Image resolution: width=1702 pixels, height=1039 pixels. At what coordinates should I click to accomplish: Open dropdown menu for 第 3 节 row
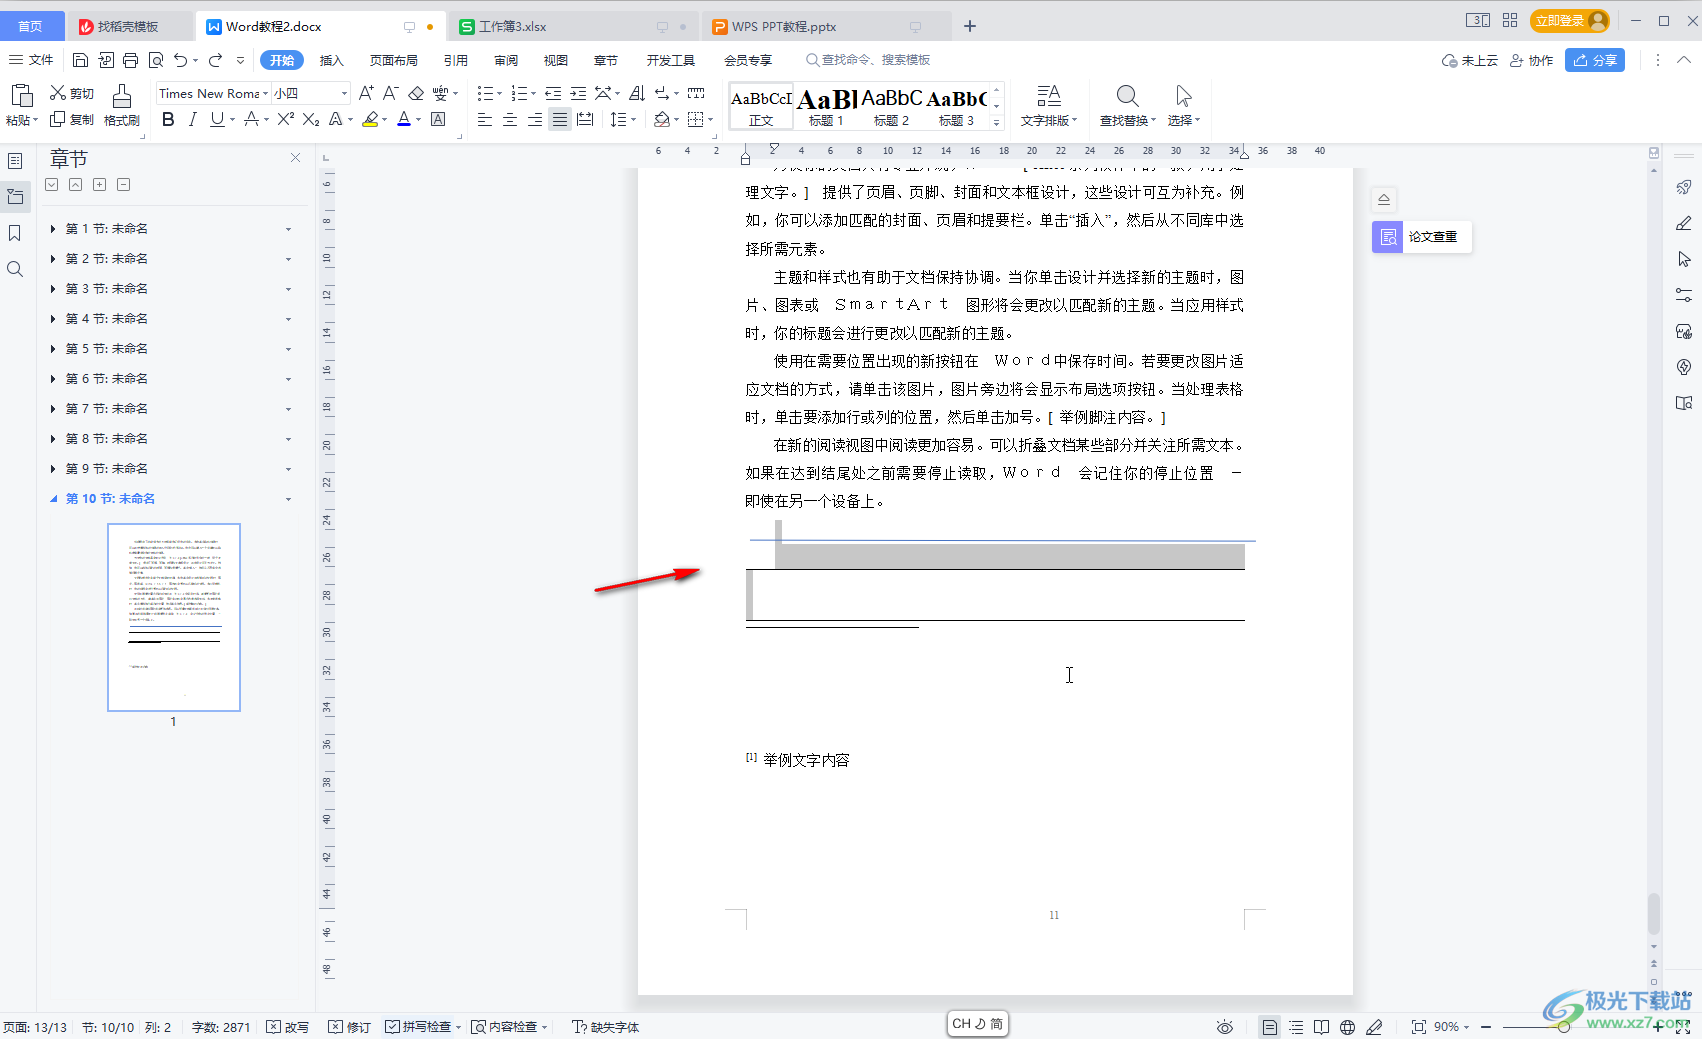pyautogui.click(x=289, y=289)
